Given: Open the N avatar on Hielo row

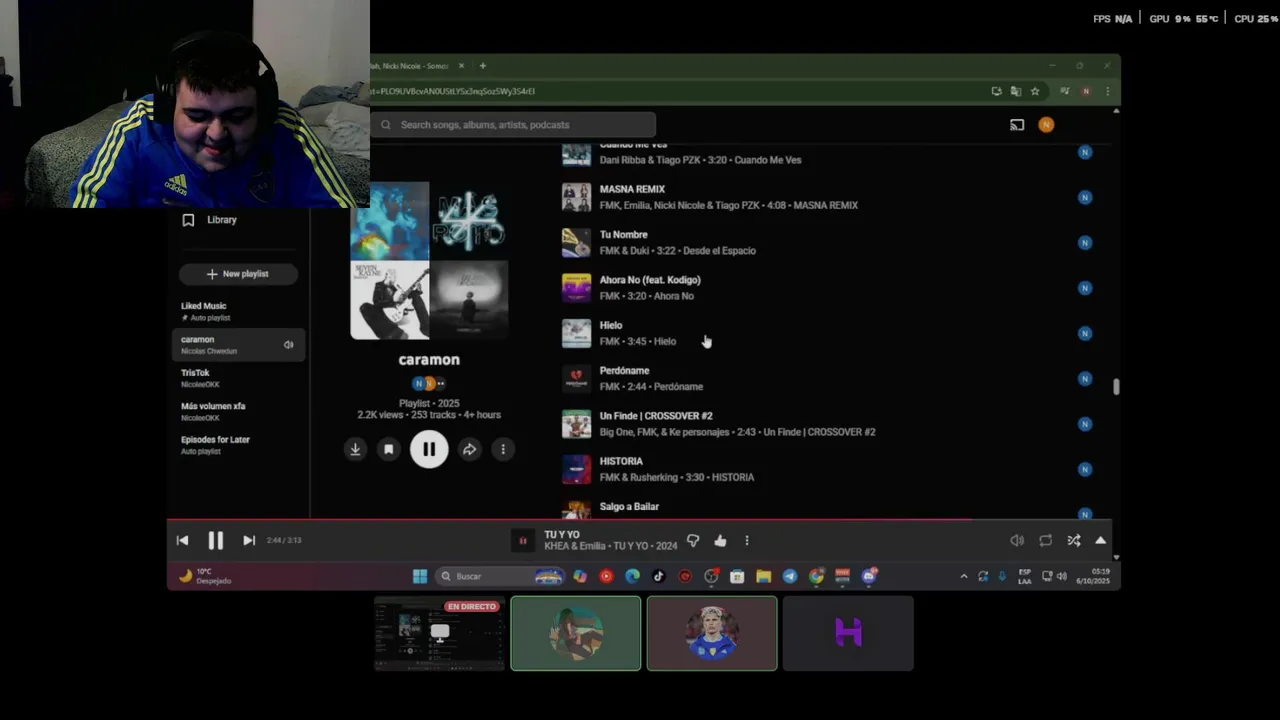Looking at the screenshot, I should [x=1085, y=333].
